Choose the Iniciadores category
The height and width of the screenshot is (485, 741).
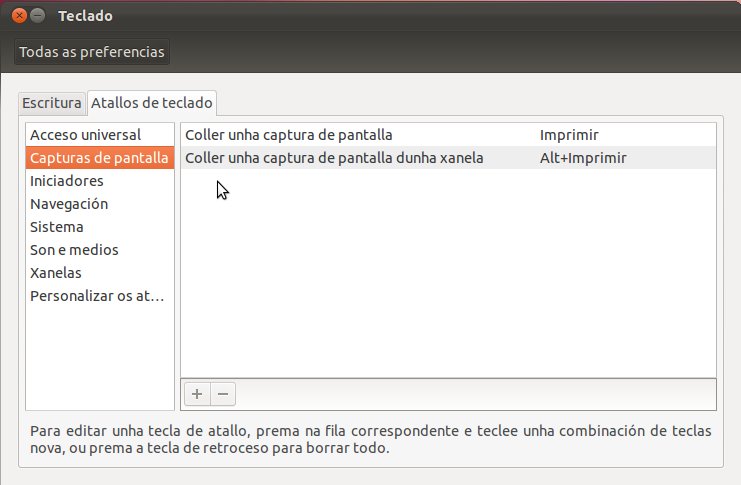[x=100, y=181]
